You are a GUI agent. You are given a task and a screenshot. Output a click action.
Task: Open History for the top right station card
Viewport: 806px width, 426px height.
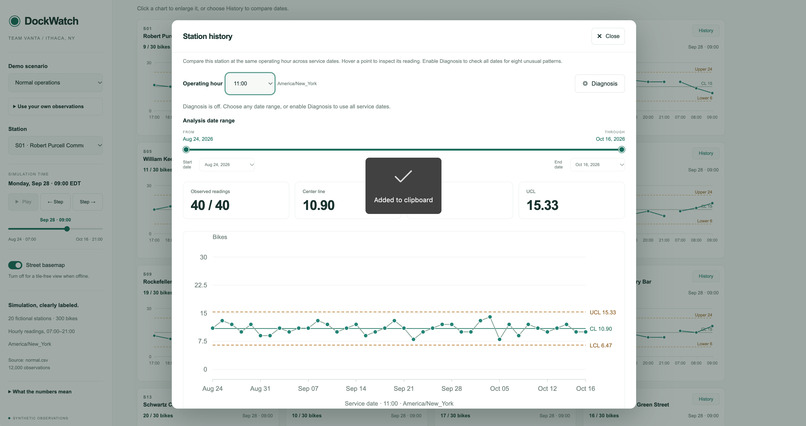click(x=706, y=31)
